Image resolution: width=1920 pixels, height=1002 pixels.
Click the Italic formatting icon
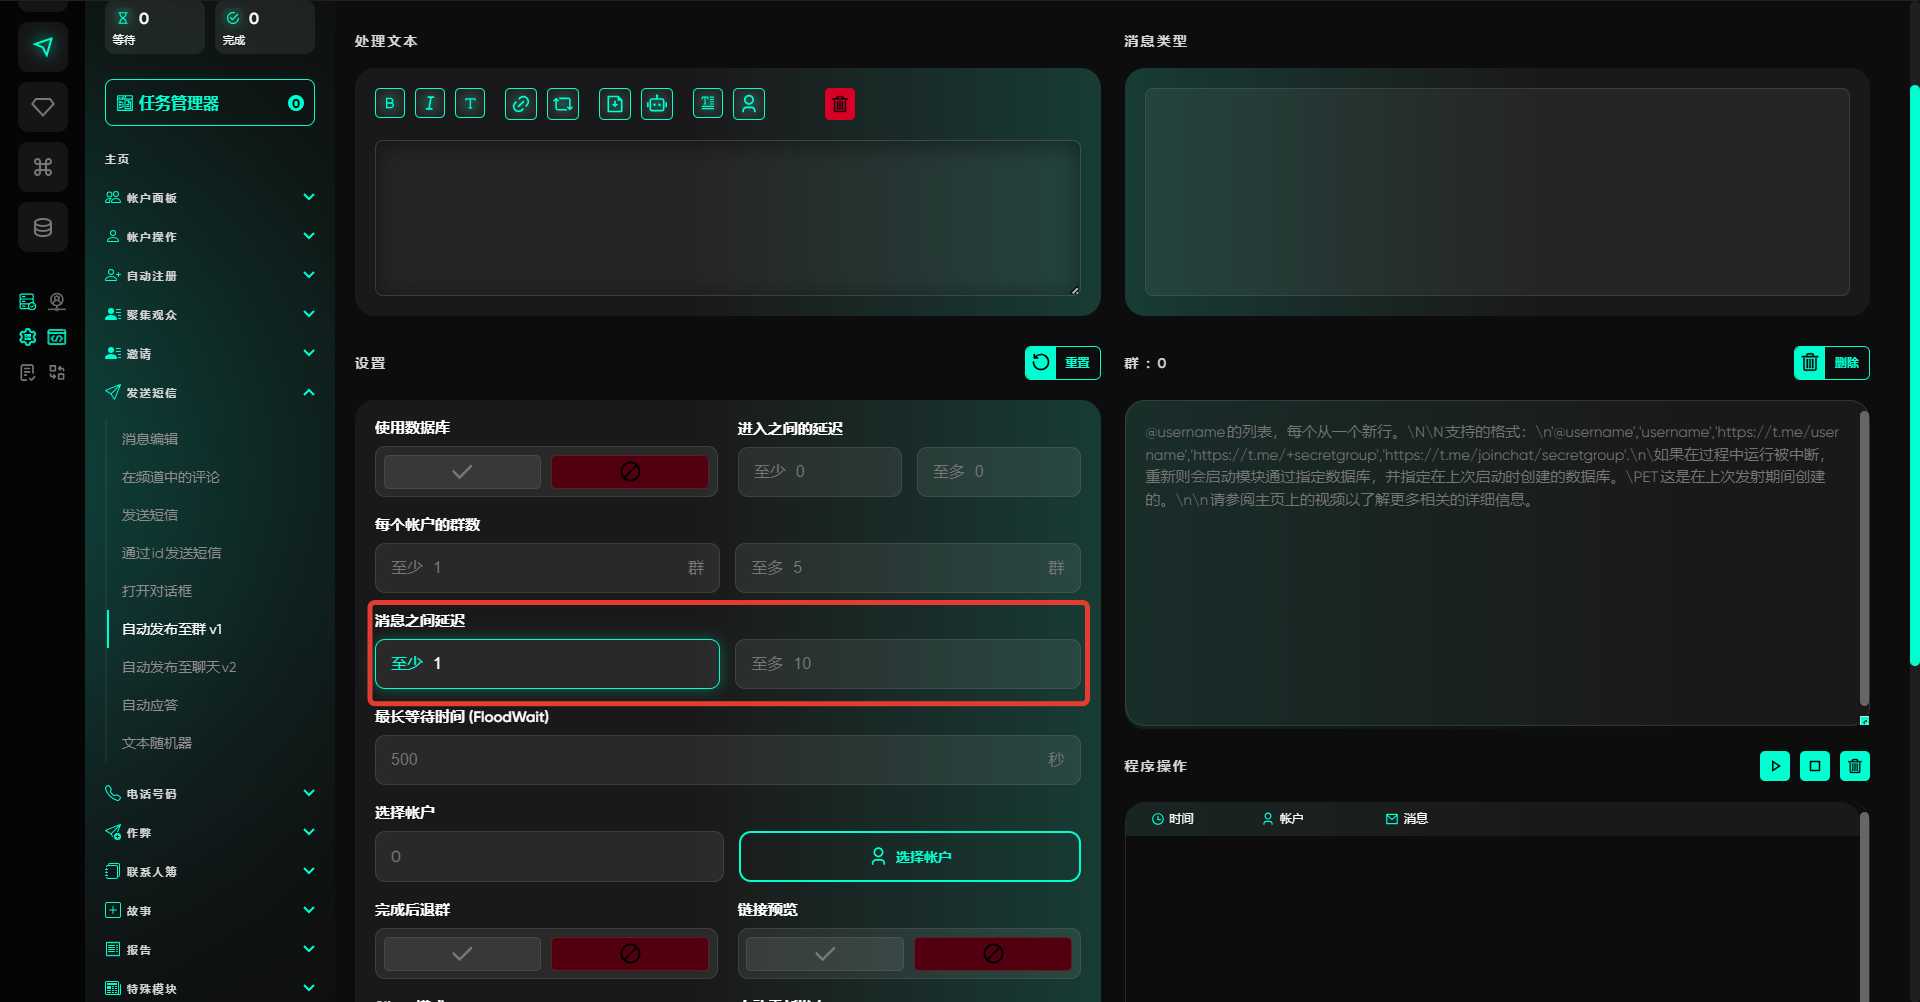[430, 104]
